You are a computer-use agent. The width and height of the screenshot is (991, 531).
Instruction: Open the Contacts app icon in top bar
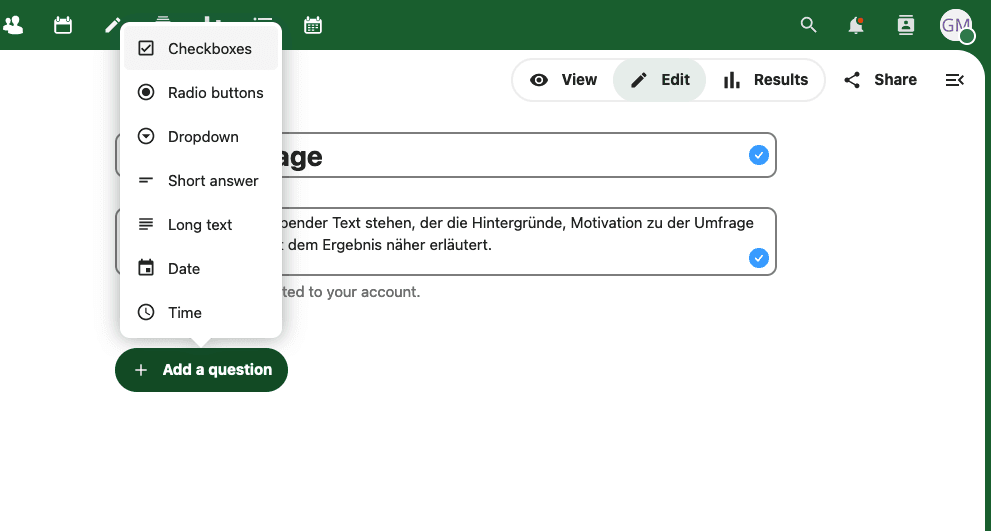click(13, 25)
